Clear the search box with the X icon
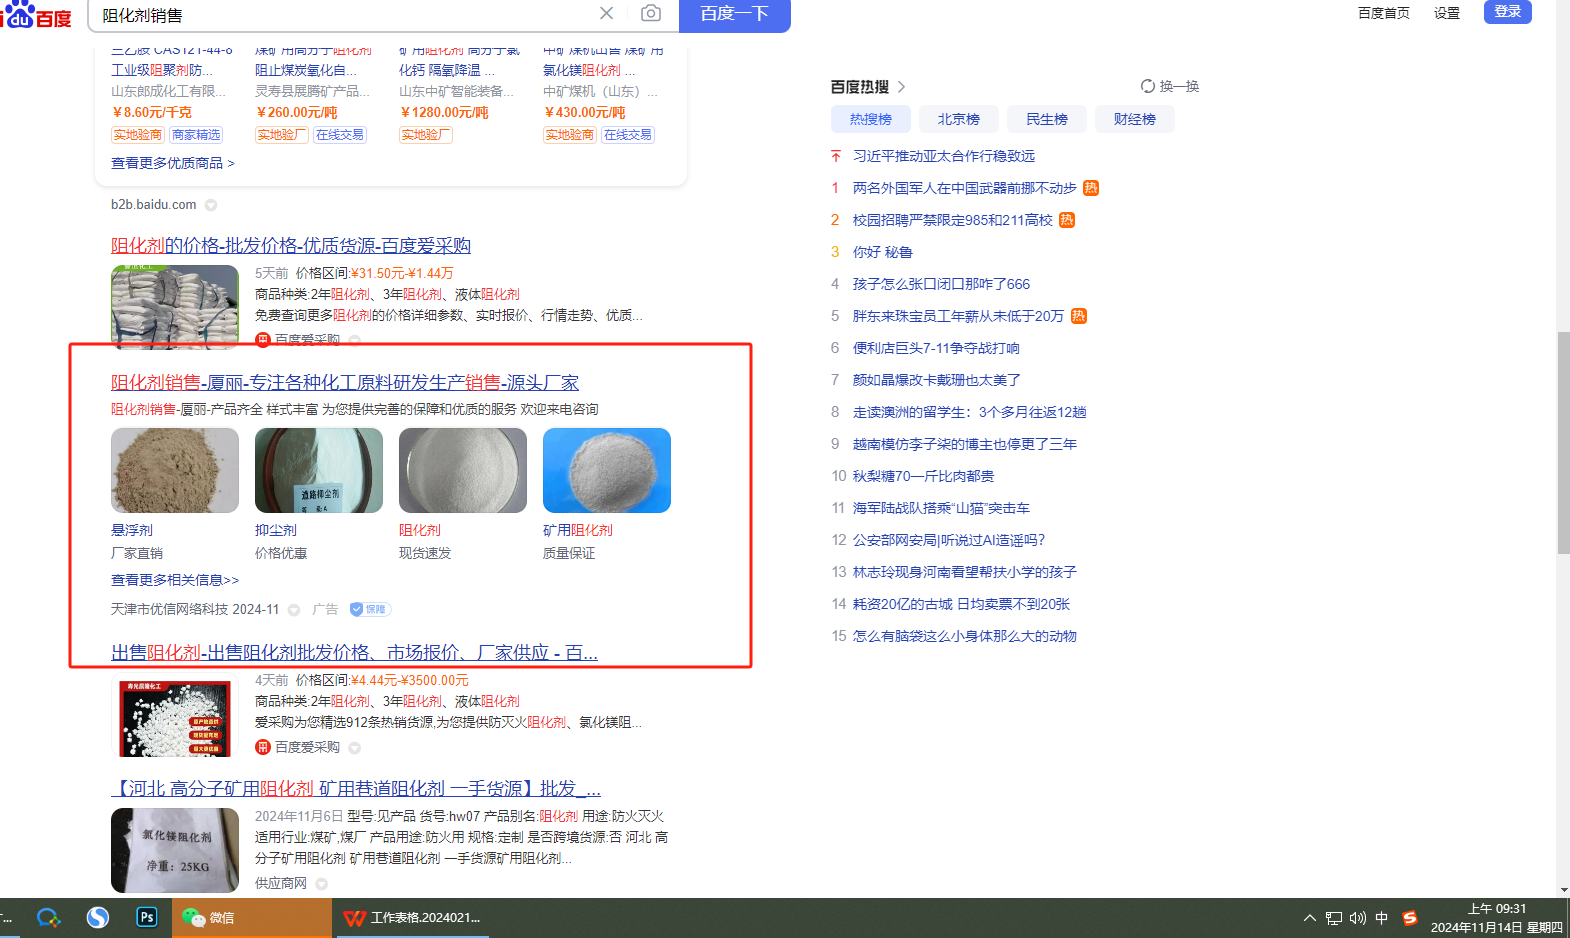The image size is (1570, 938). point(606,13)
